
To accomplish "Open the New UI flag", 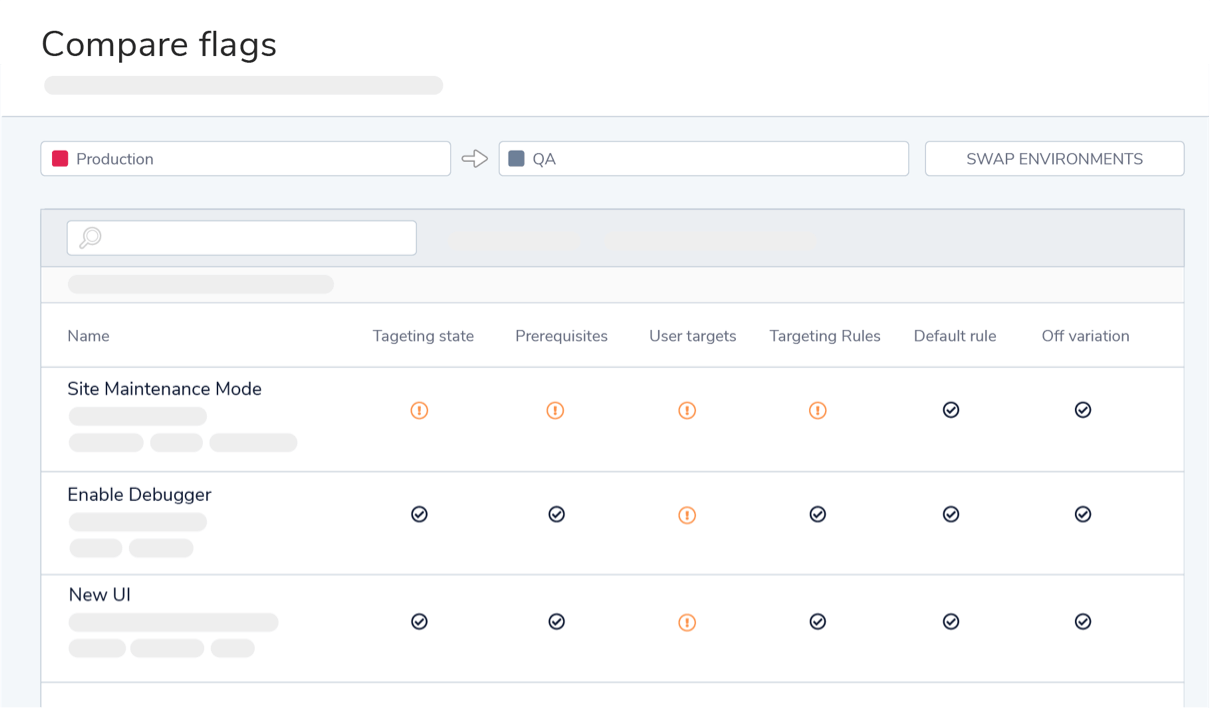I will (99, 595).
